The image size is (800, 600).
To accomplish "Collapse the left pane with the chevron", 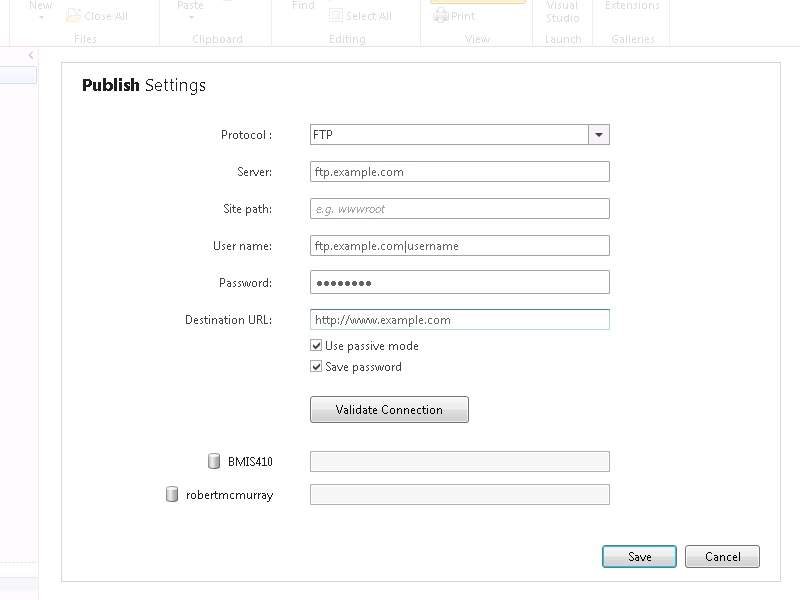I will pyautogui.click(x=31, y=55).
